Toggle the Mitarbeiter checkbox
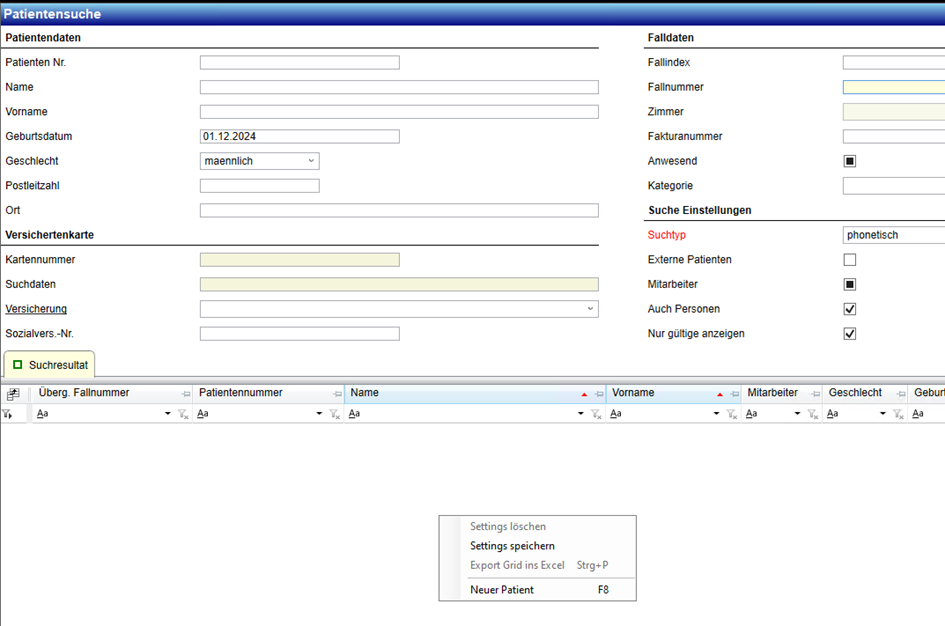This screenshot has height=626, width=945. [850, 284]
